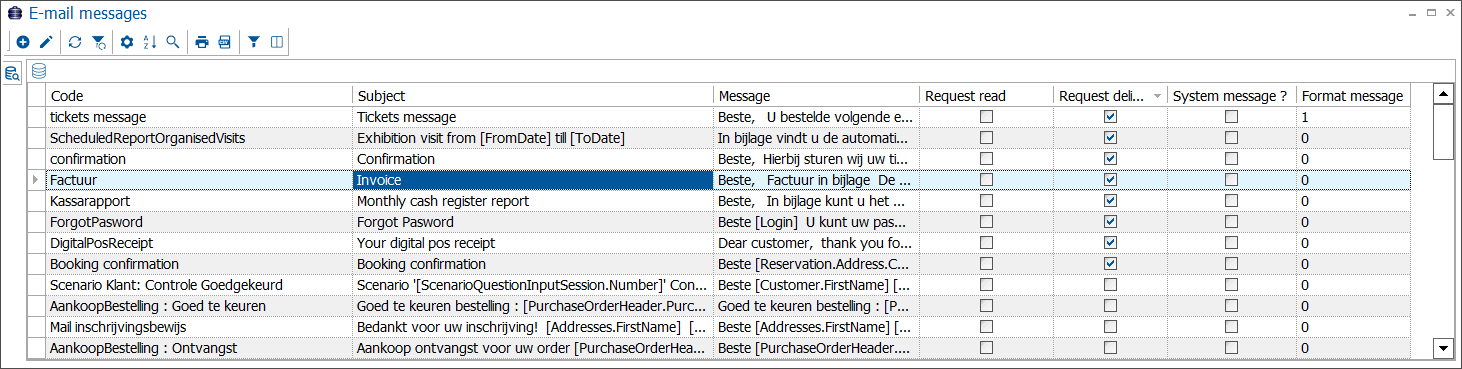Add a new e-mail message with plus icon
This screenshot has width=1462, height=369.
click(x=23, y=42)
